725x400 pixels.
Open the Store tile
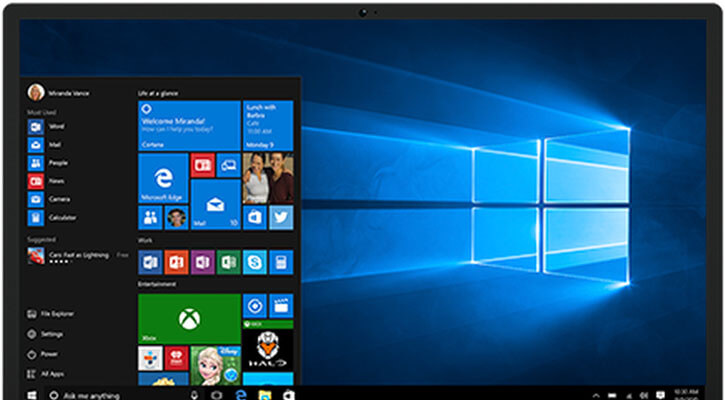[x=255, y=217]
